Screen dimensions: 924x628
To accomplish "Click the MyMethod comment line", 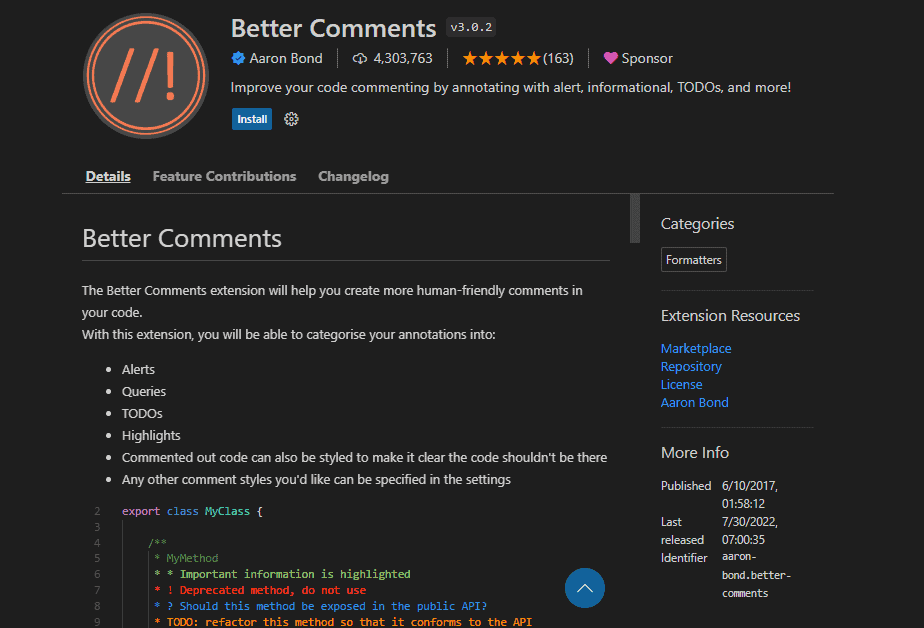I will (186, 558).
